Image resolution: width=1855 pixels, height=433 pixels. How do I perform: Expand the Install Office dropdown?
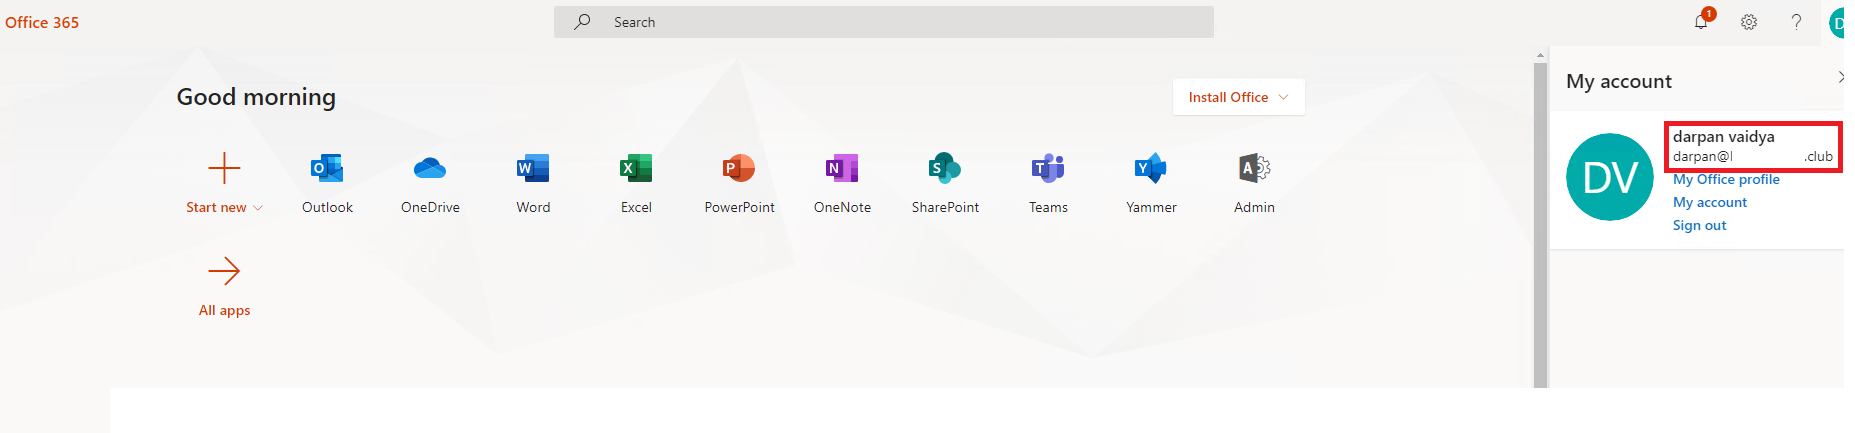coord(1238,97)
